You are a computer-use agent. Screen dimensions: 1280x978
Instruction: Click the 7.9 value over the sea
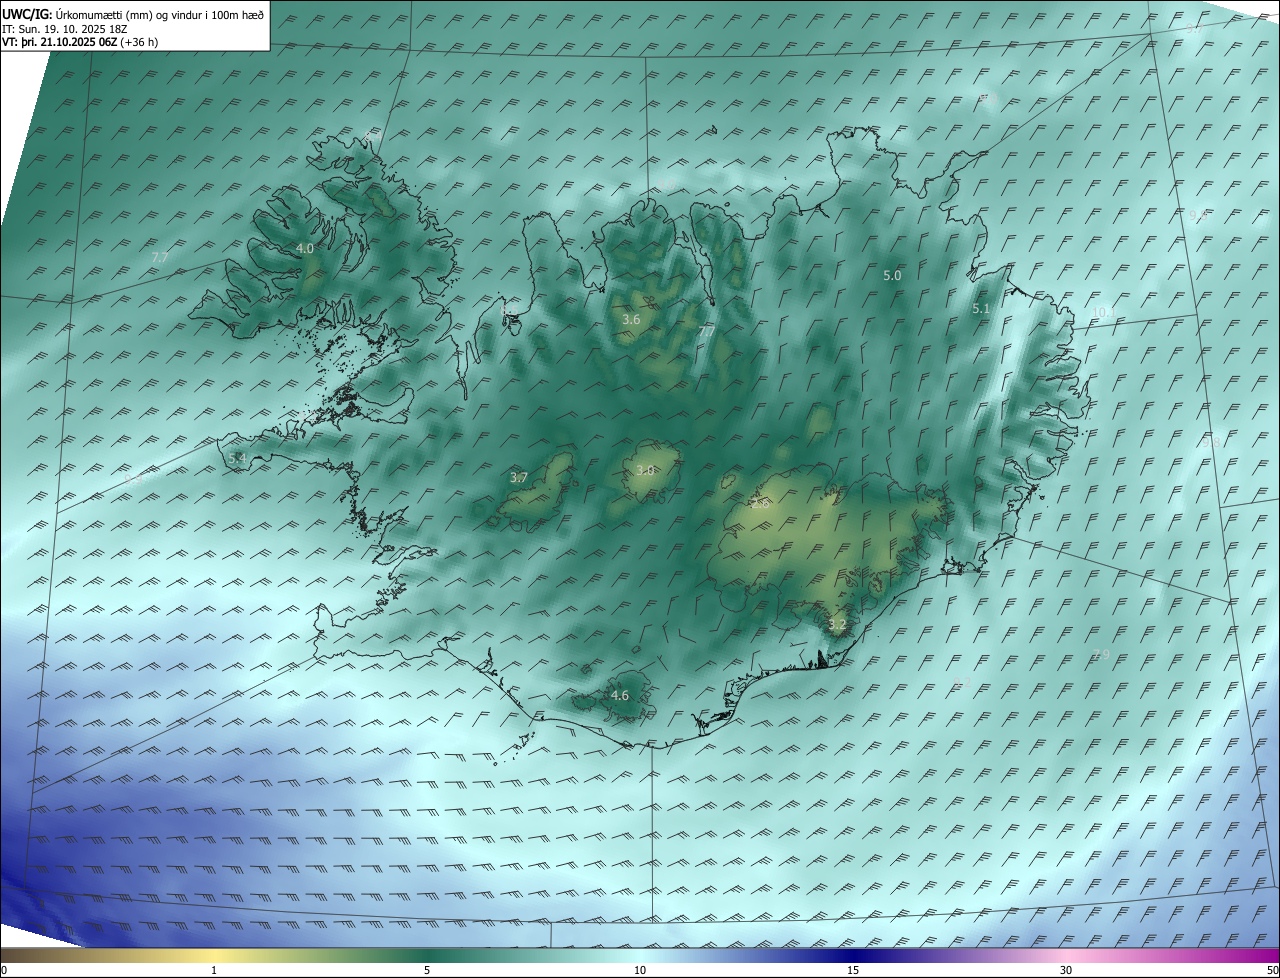coord(1100,655)
